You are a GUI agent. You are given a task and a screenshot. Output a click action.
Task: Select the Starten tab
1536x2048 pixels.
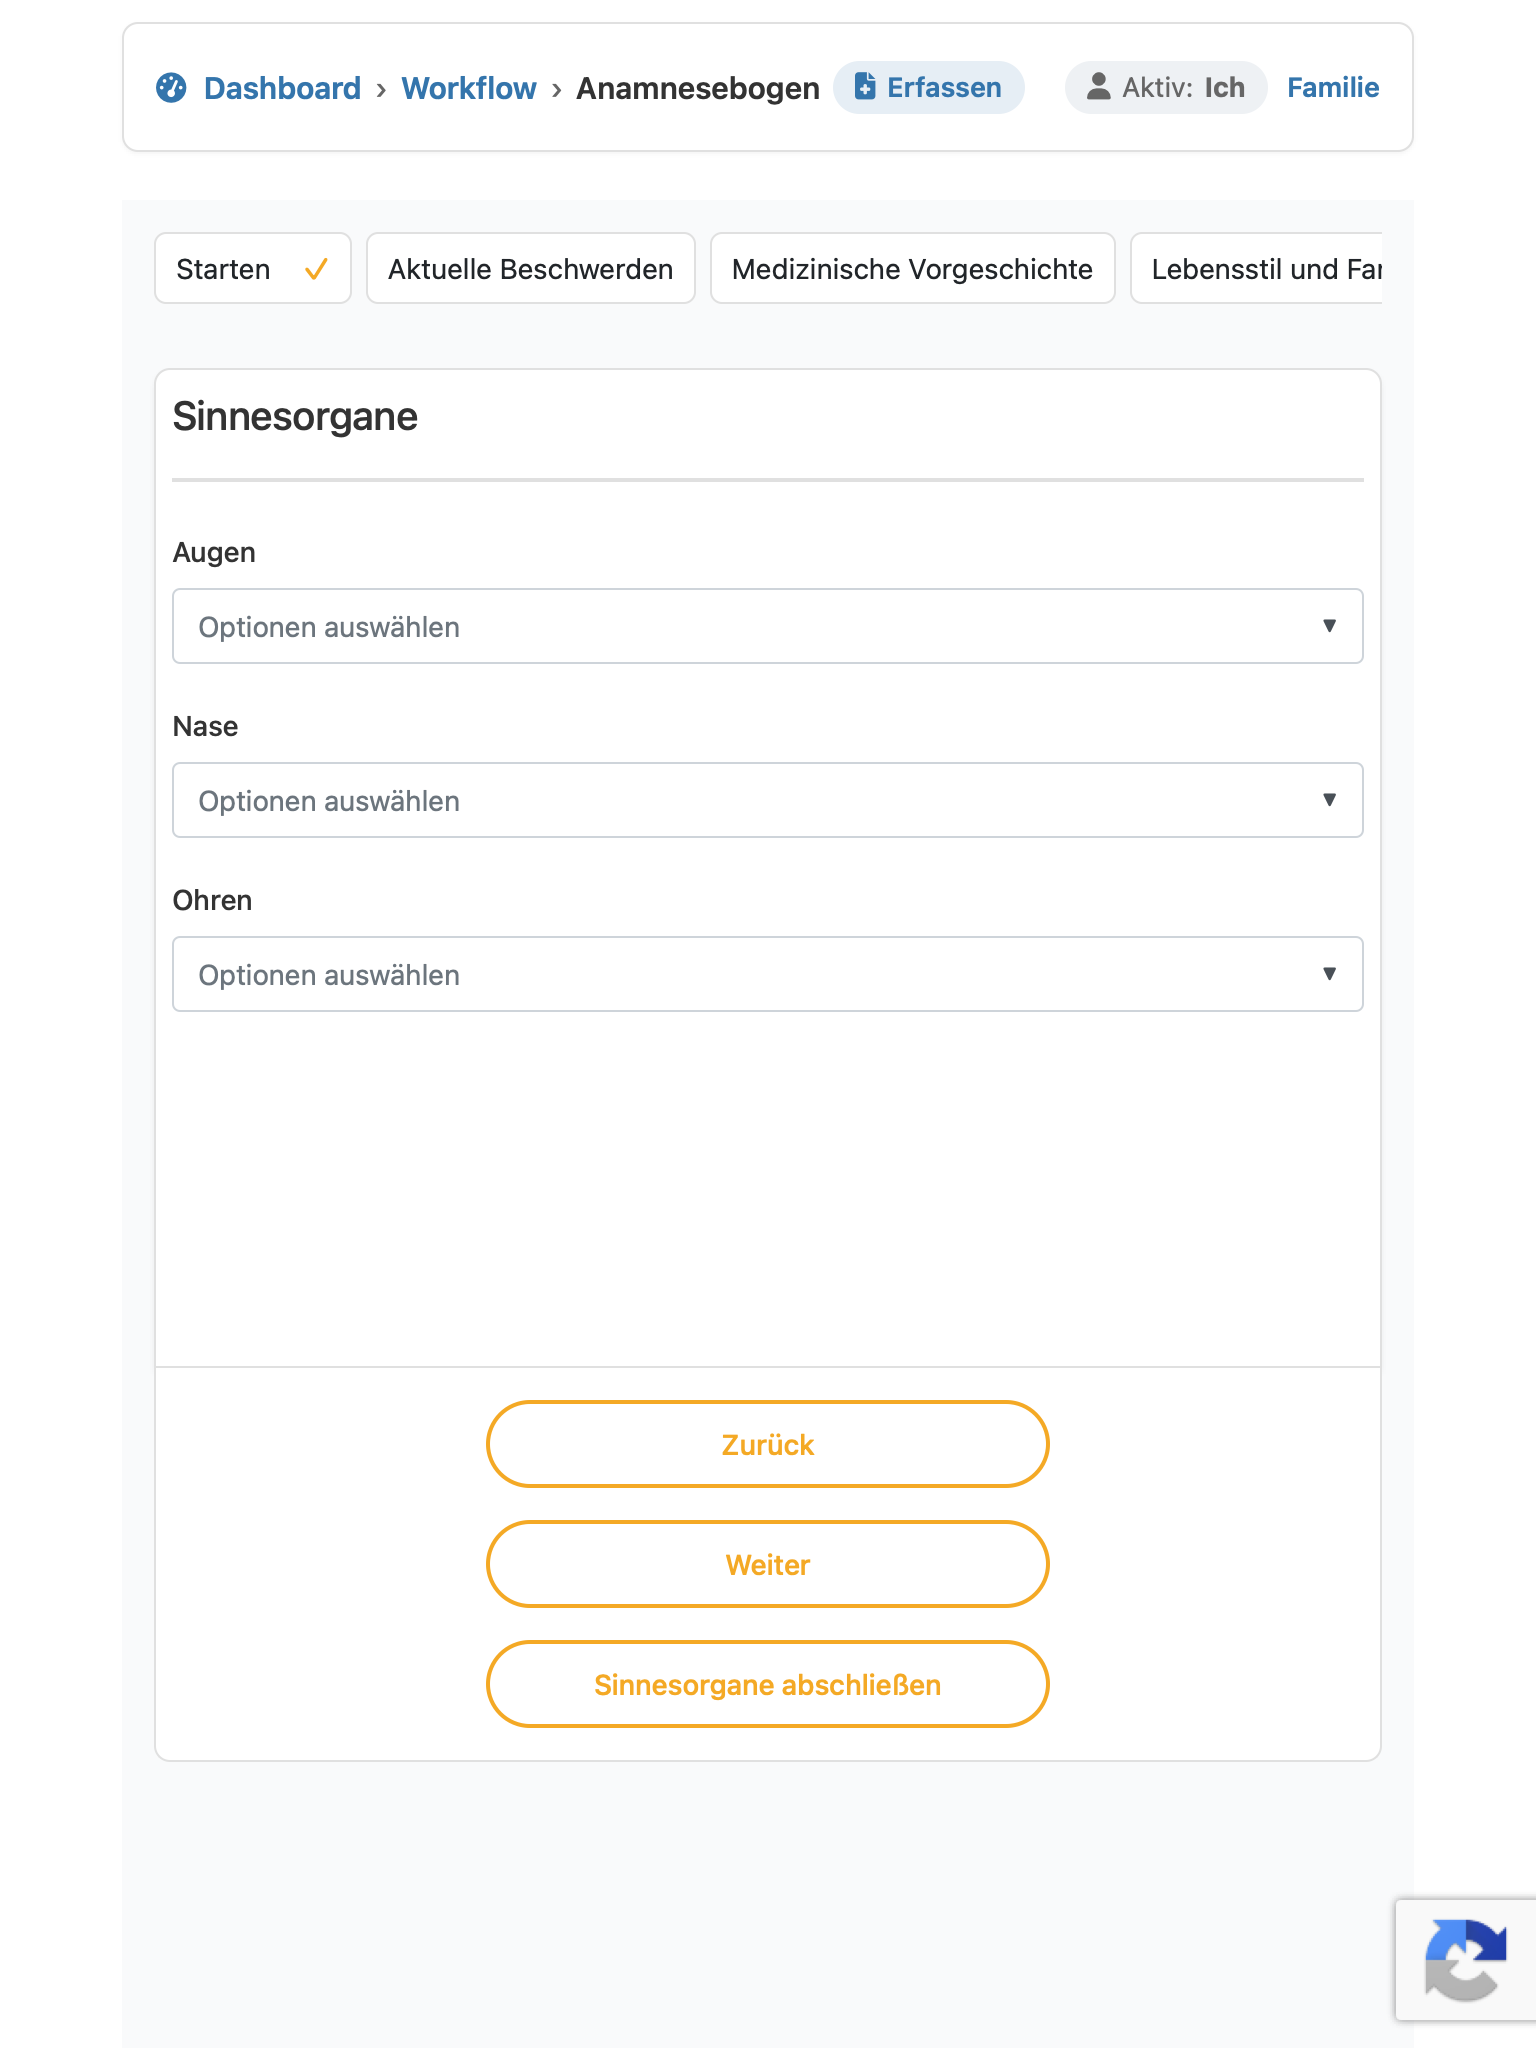click(x=253, y=268)
